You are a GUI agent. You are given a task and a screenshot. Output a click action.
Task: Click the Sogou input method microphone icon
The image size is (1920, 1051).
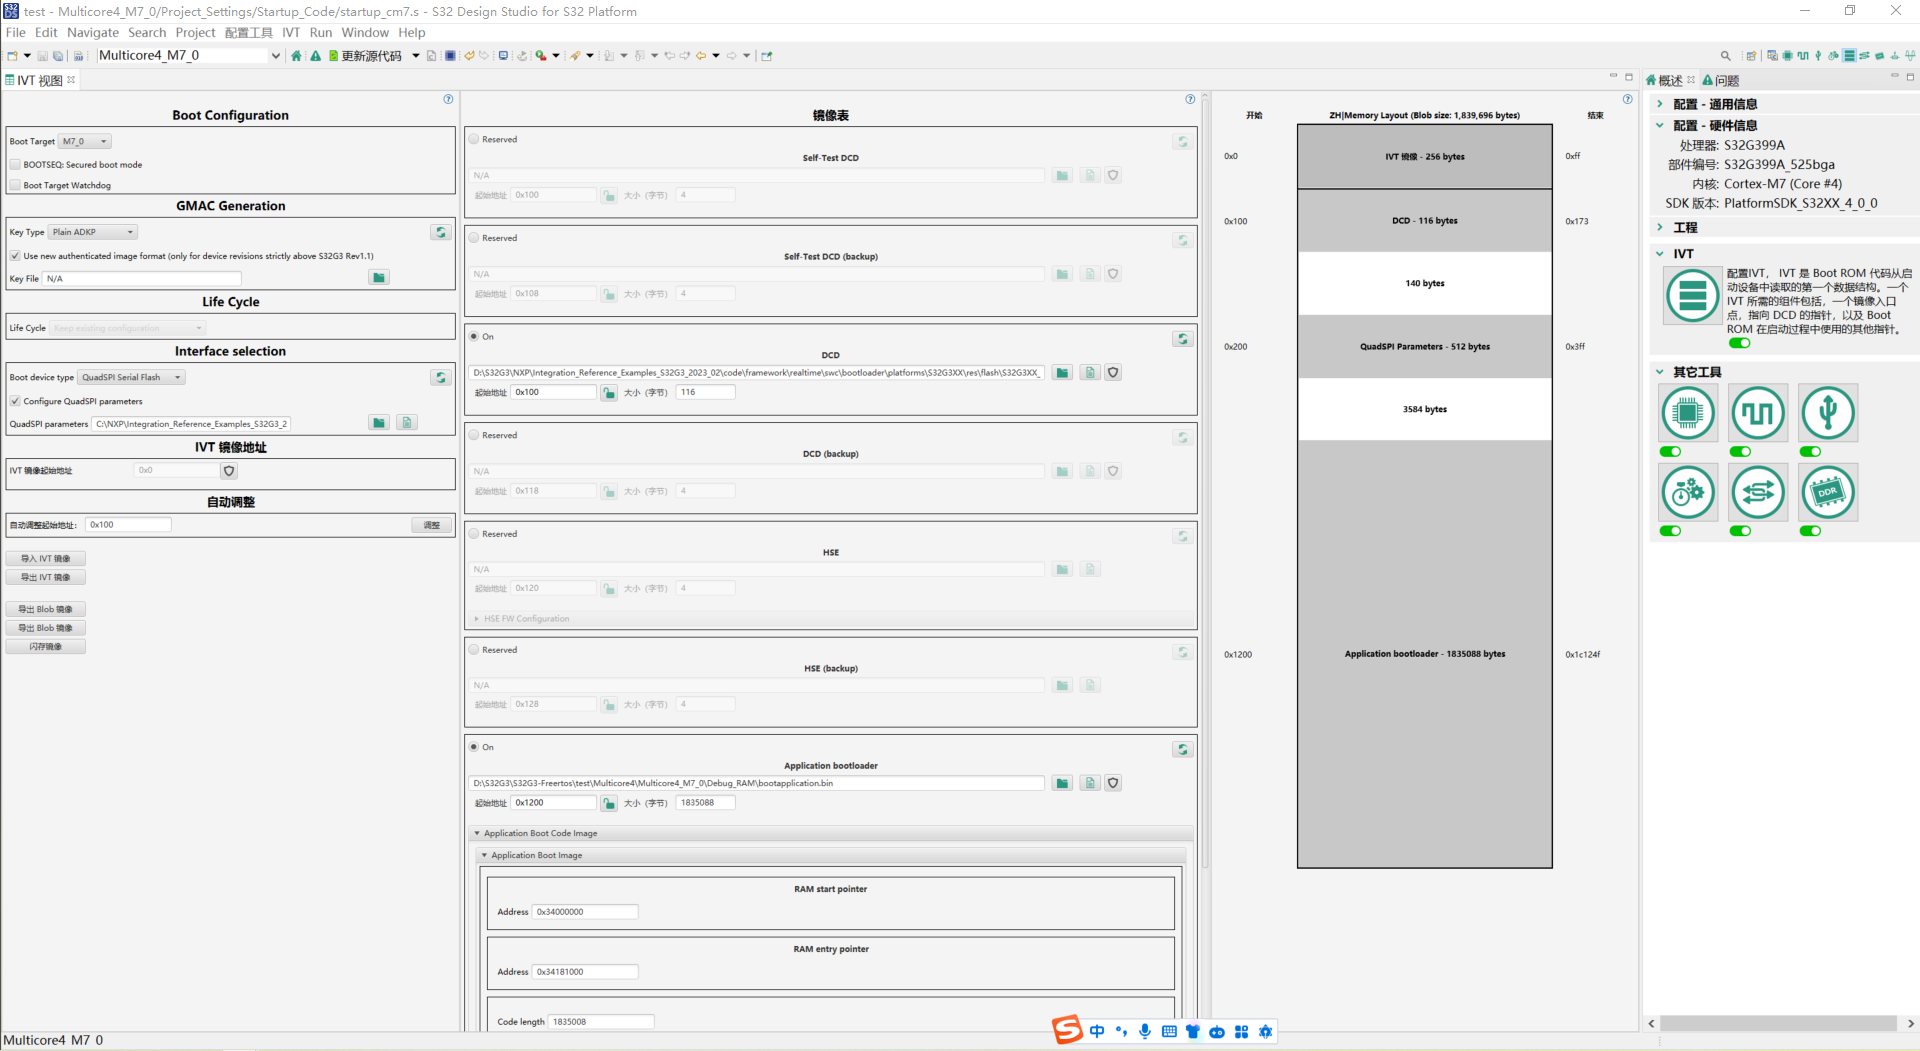click(1145, 1031)
